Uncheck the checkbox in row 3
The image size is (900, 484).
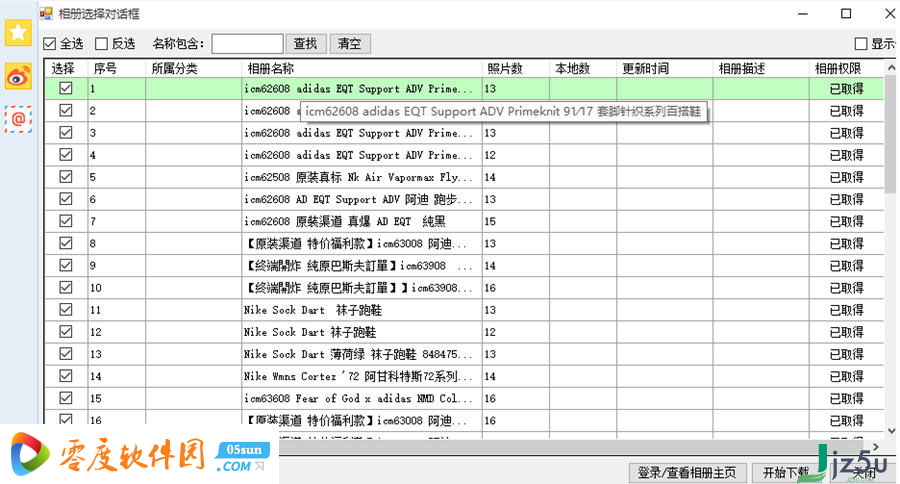coord(66,133)
